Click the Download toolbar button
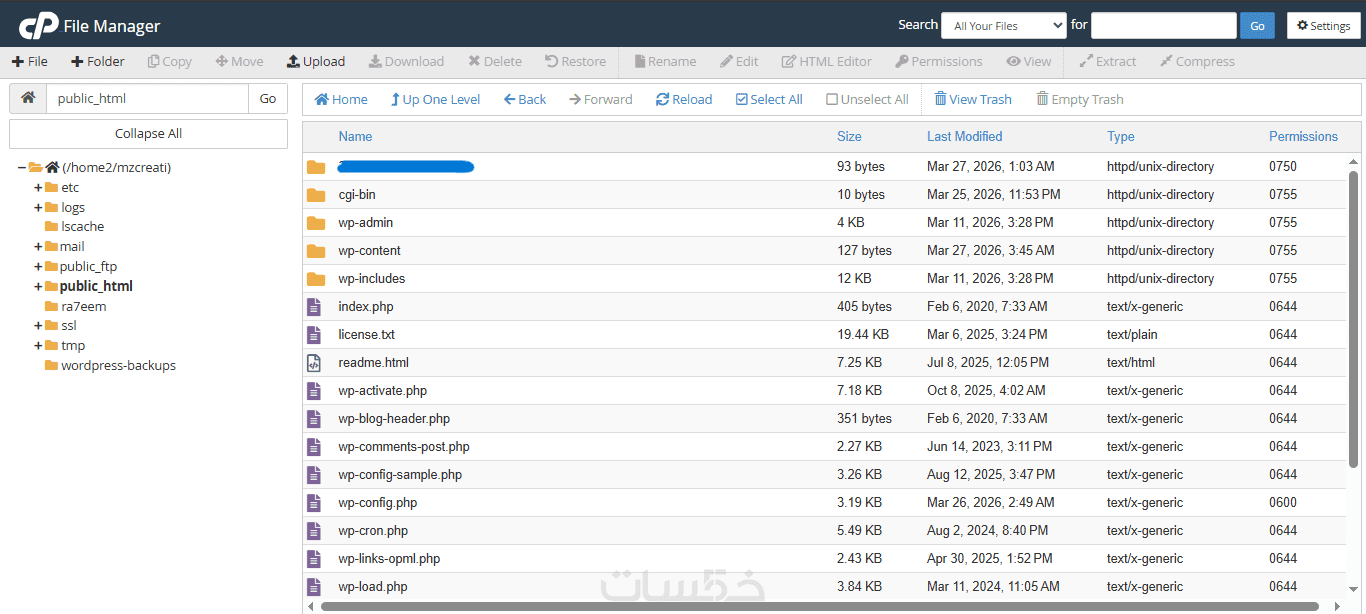The height and width of the screenshot is (614, 1366). (x=406, y=61)
